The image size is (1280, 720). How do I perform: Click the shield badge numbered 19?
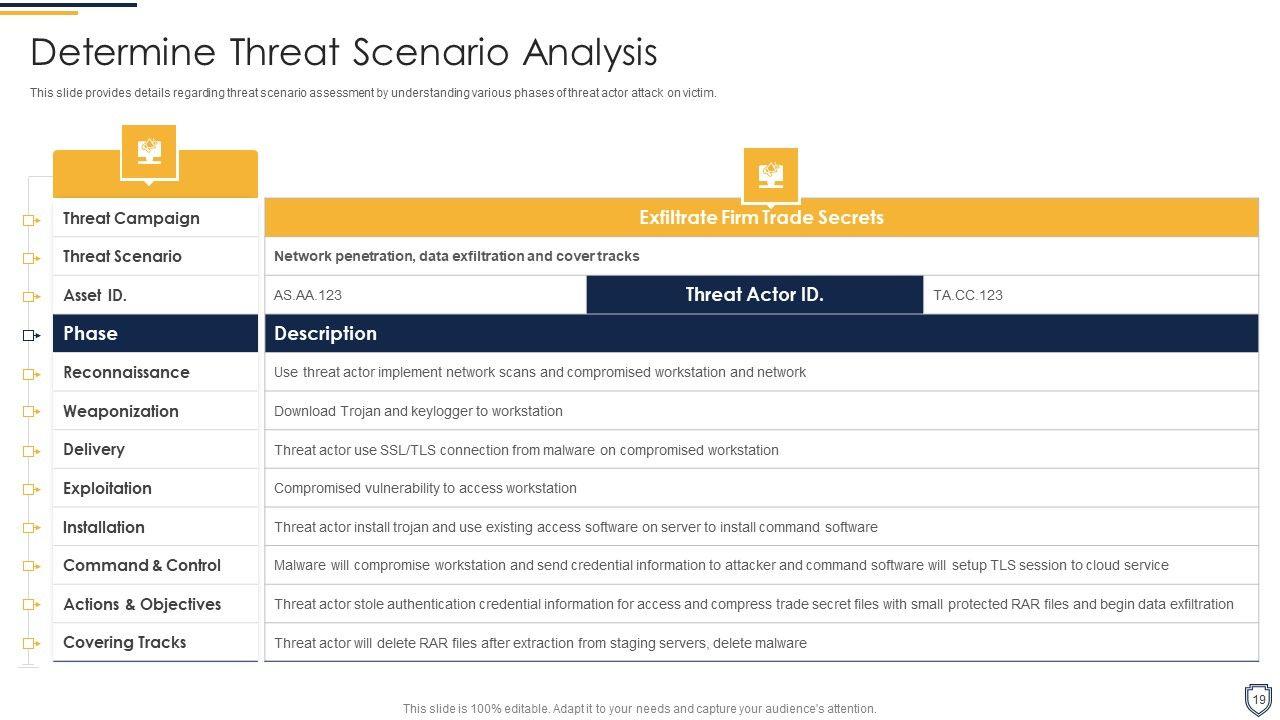pyautogui.click(x=1258, y=699)
